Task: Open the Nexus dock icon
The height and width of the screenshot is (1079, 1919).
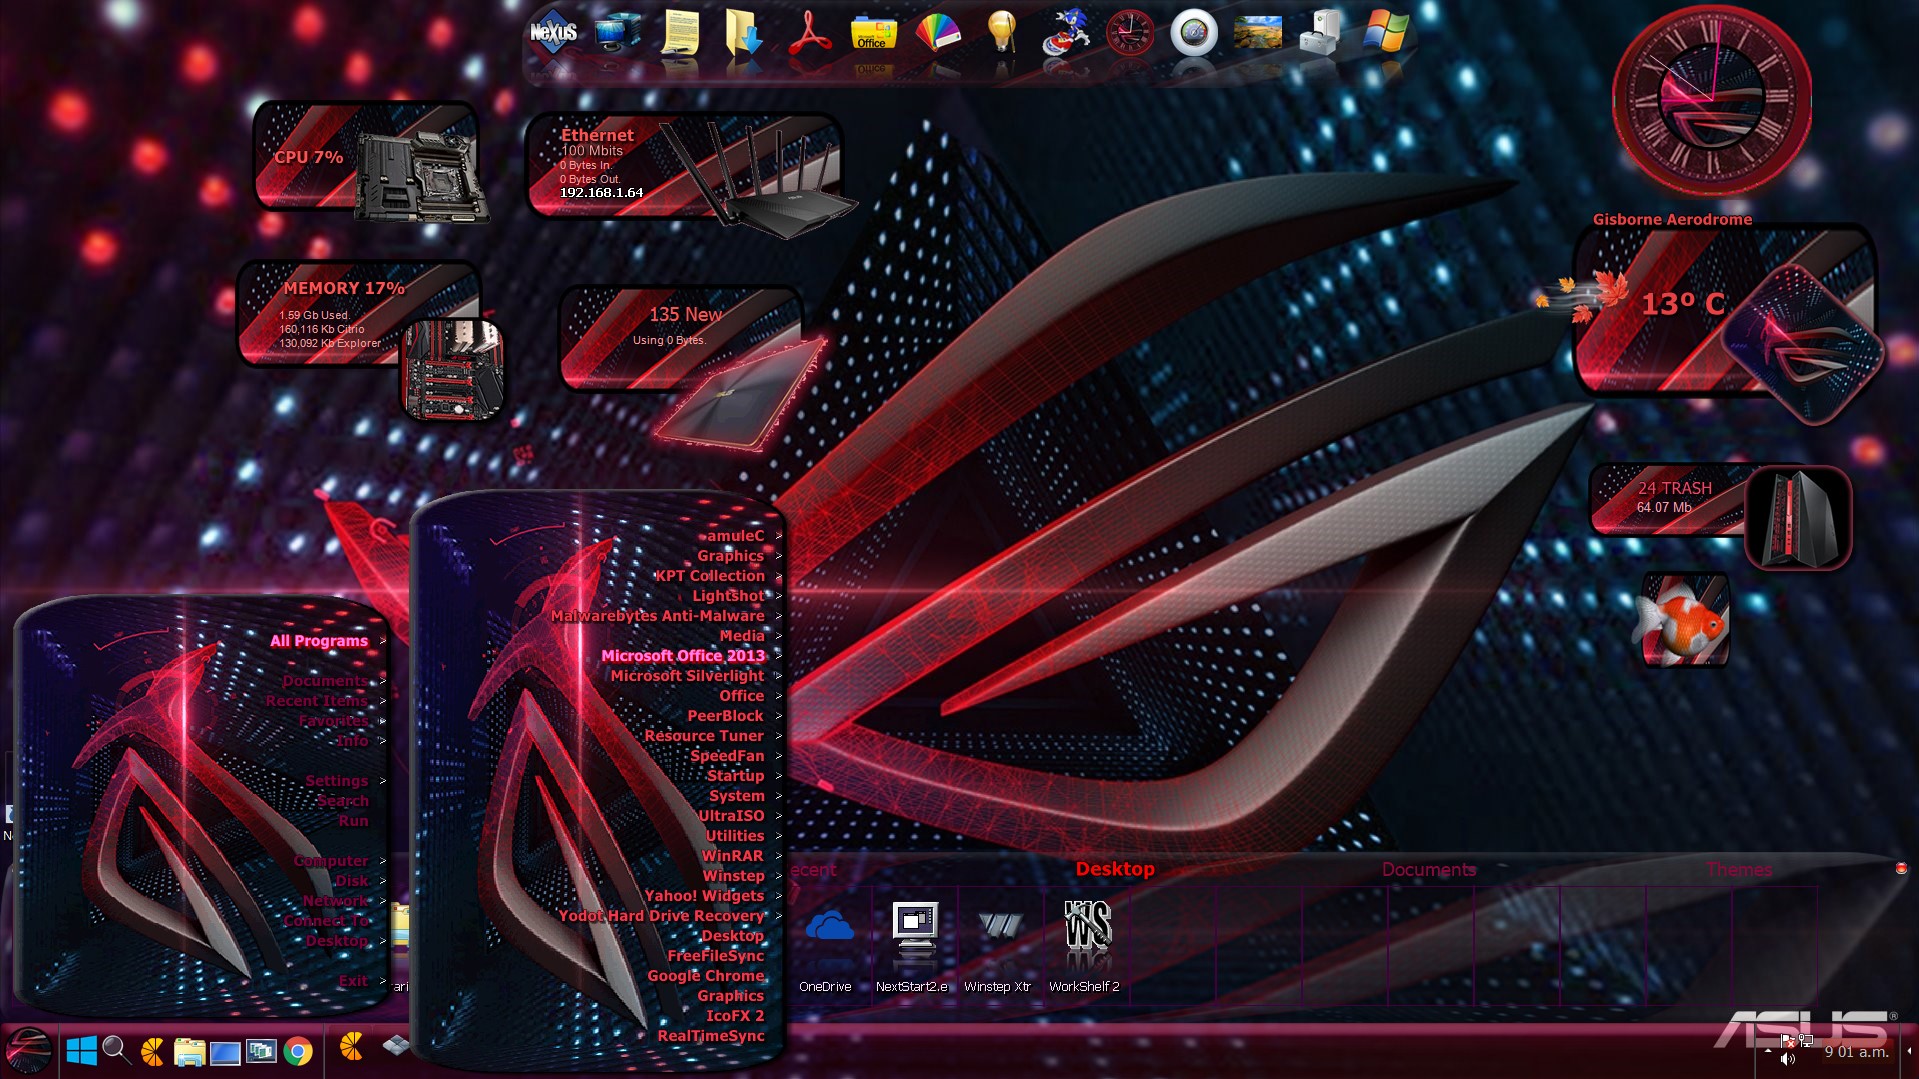Action: point(553,34)
